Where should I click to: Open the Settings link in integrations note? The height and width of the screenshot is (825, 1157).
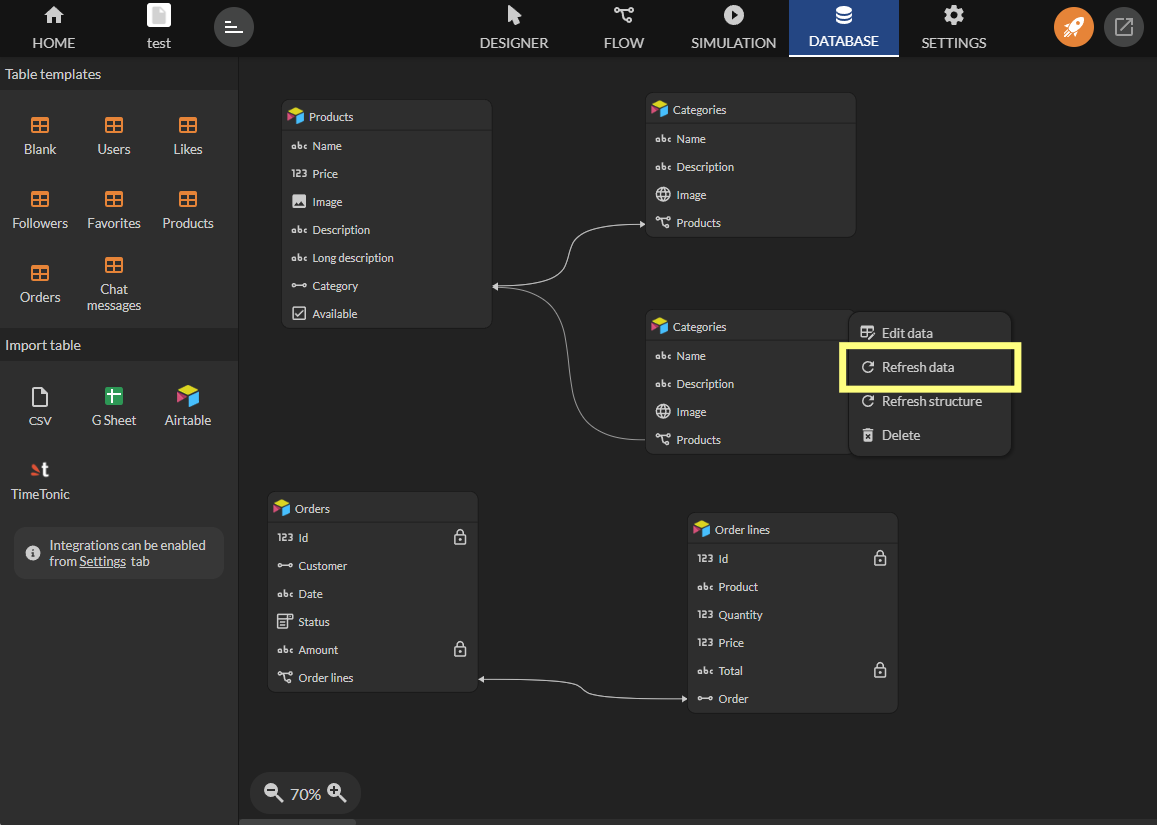pos(102,562)
